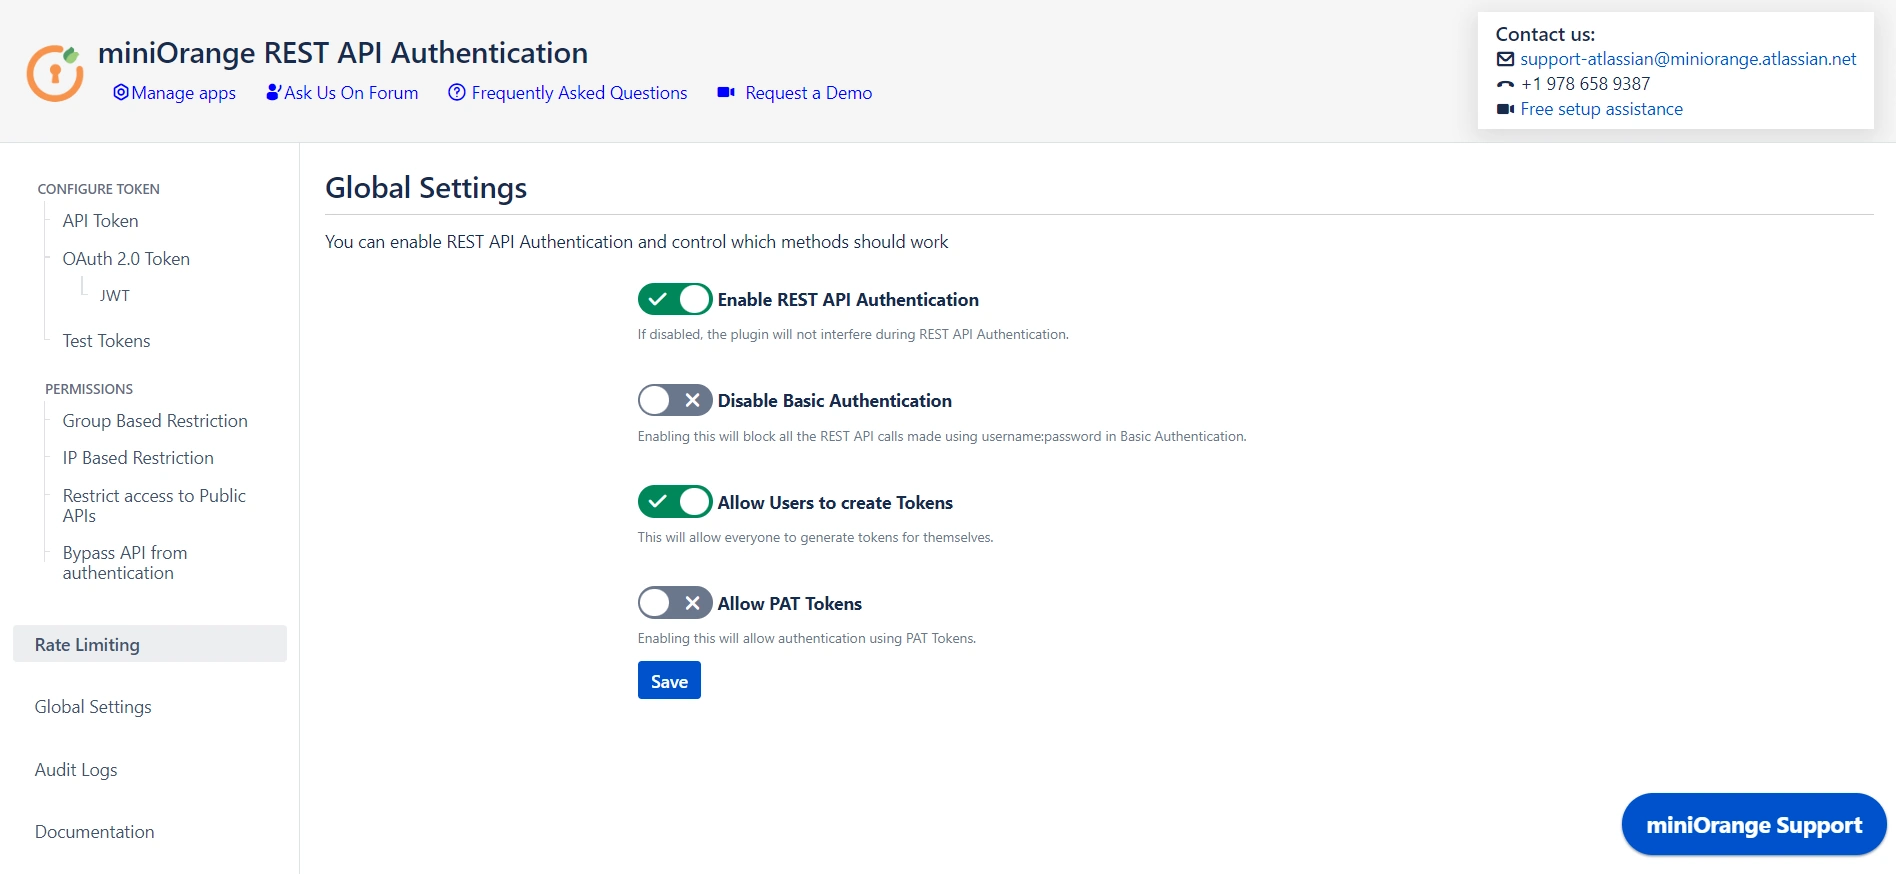This screenshot has height=874, width=1896.
Task: Open the Manage apps link
Action: tap(183, 93)
